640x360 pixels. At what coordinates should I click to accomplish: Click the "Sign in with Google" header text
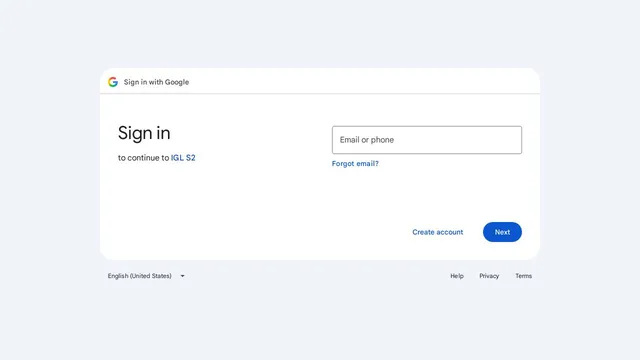156,82
